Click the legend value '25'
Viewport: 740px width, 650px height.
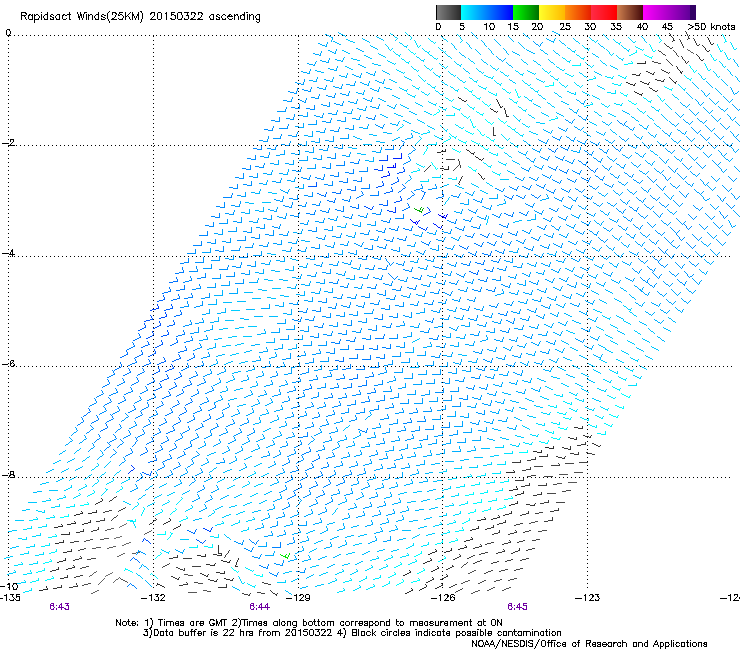click(564, 27)
